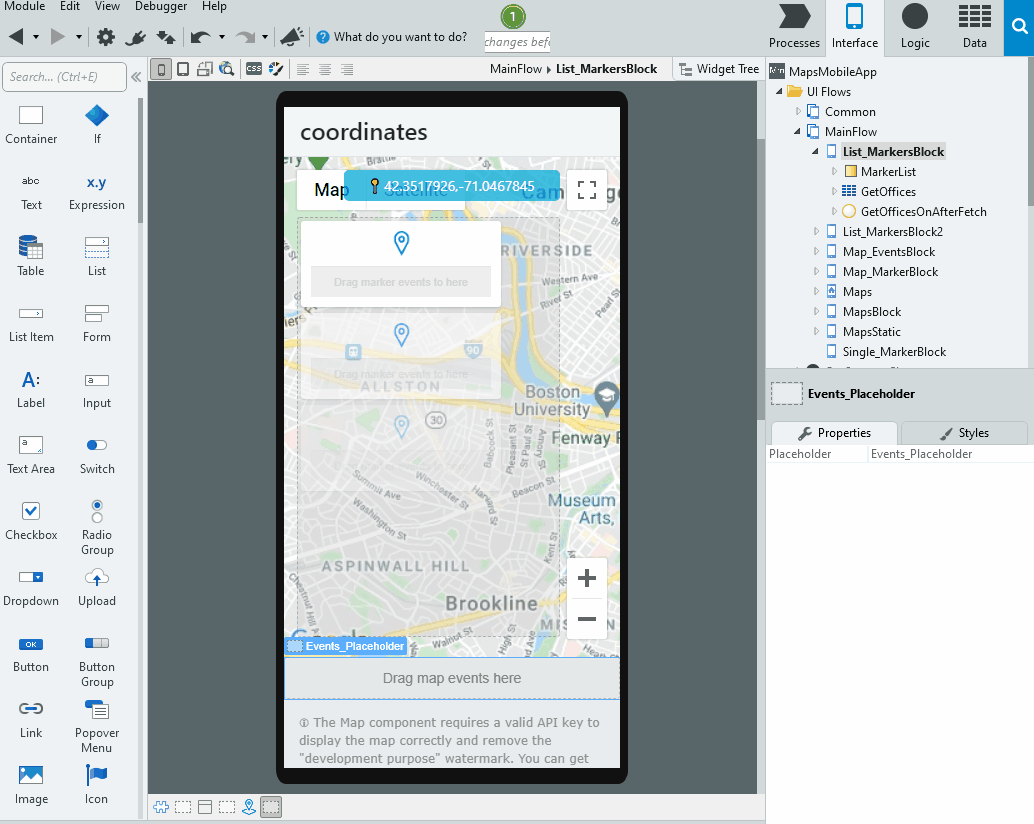Open the View menu
Image resolution: width=1034 pixels, height=824 pixels.
point(107,7)
